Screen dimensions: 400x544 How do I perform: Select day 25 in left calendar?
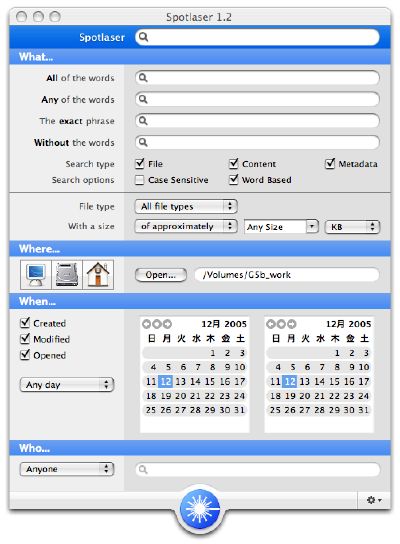[x=151, y=410]
